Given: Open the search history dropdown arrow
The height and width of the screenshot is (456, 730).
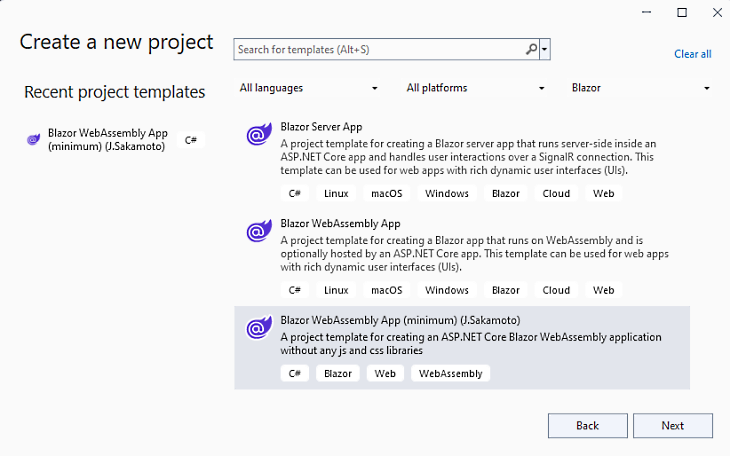Looking at the screenshot, I should click(545, 49).
